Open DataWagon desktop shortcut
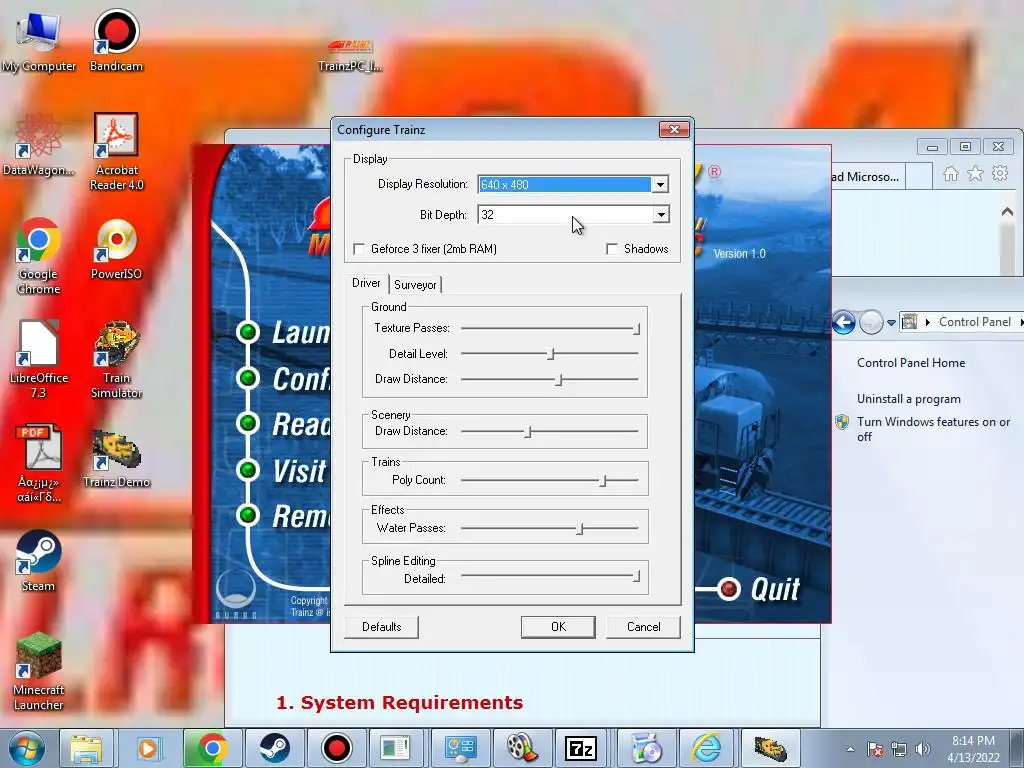This screenshot has width=1024, height=768. [38, 145]
